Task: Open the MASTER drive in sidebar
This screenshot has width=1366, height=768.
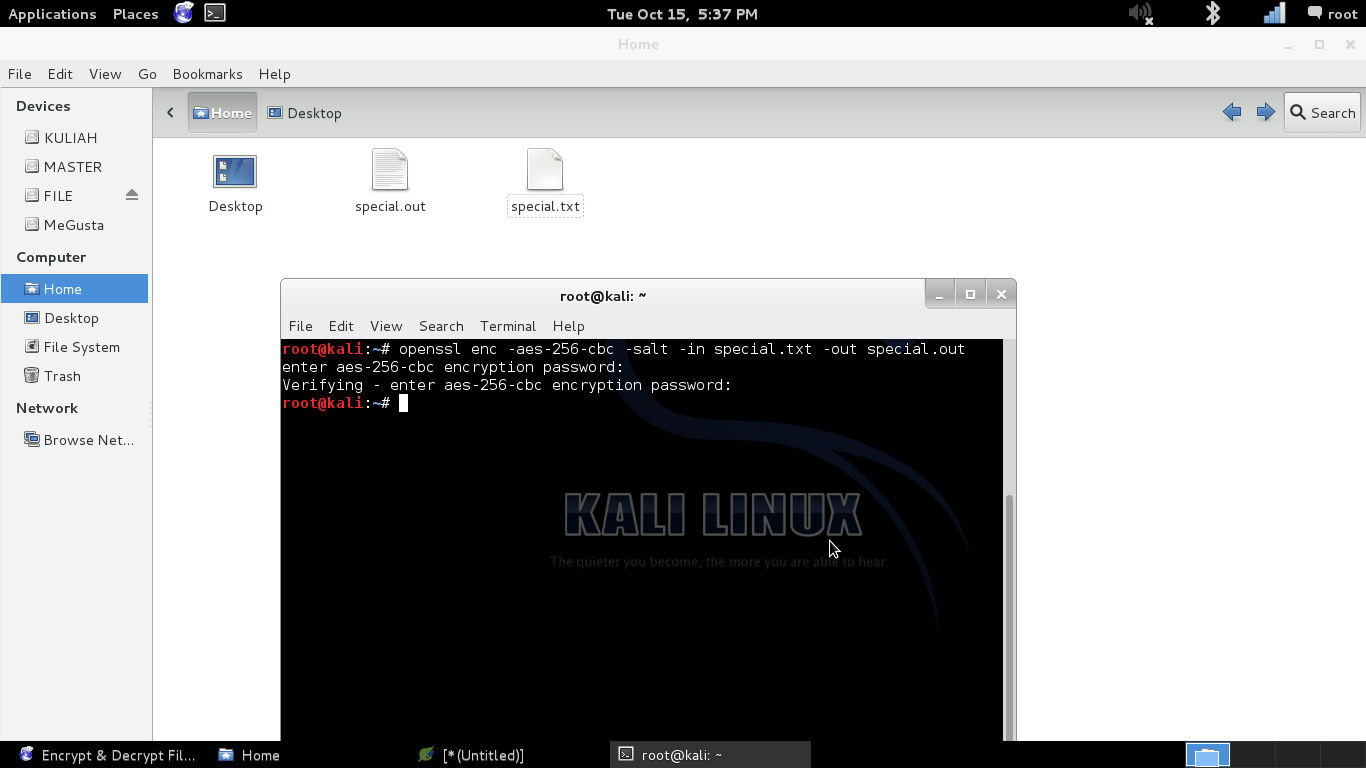Action: click(x=75, y=167)
